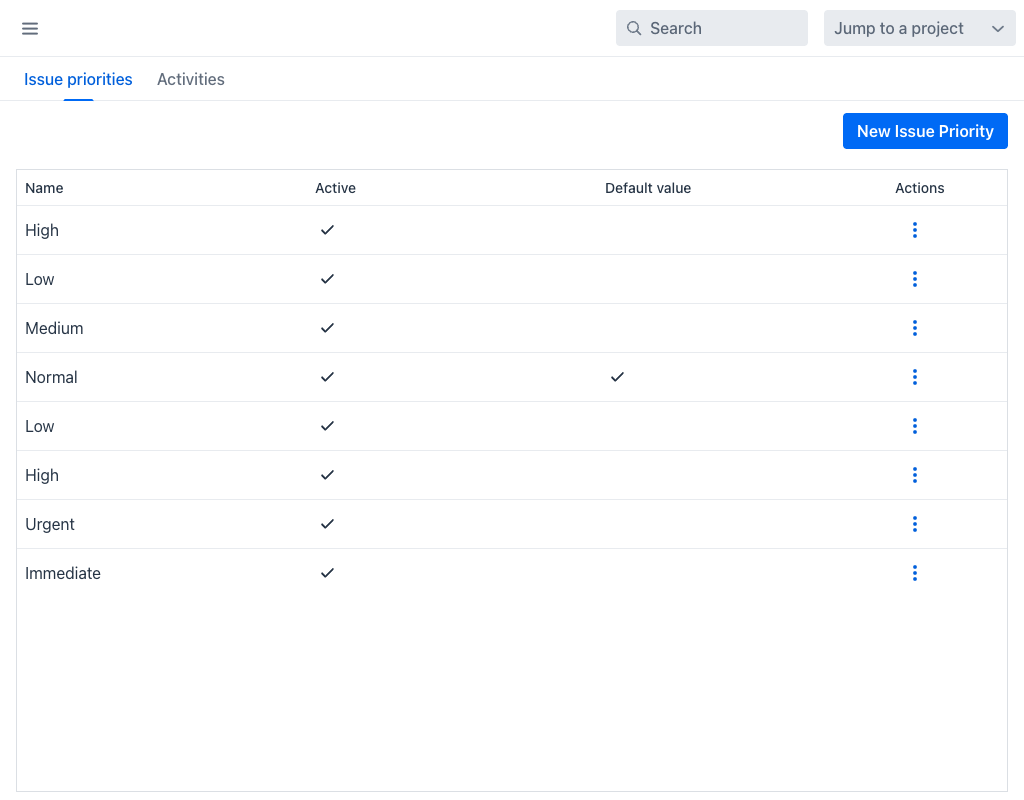Click Default value checkmark for Normal
This screenshot has width=1024, height=800.
tap(617, 377)
